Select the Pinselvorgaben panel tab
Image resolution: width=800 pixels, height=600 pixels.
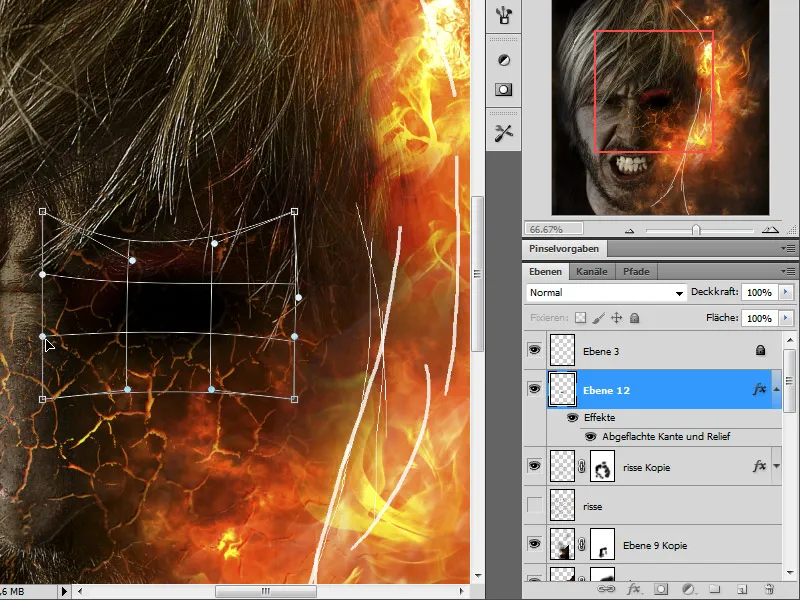[x=564, y=249]
